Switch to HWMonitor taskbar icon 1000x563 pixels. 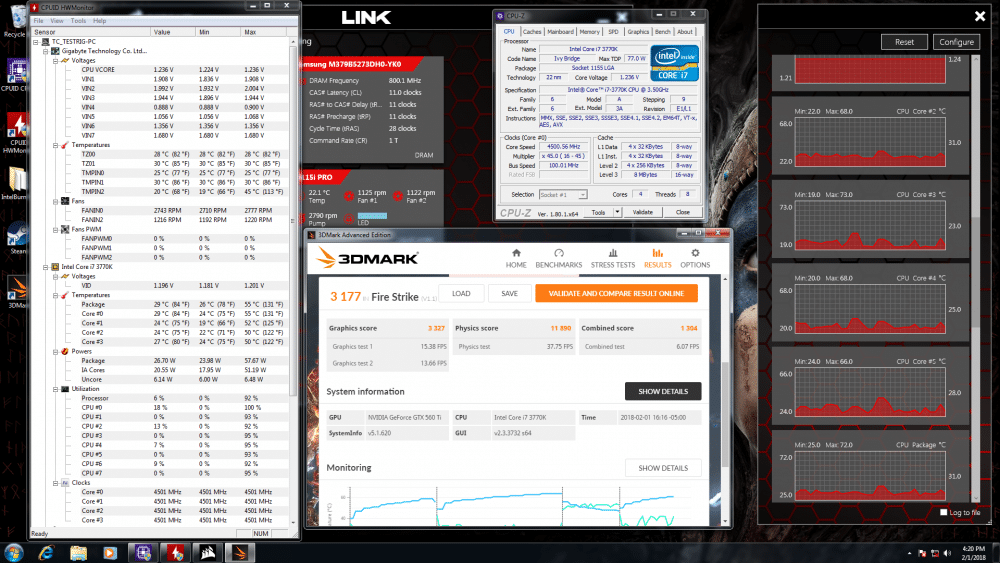(x=175, y=553)
